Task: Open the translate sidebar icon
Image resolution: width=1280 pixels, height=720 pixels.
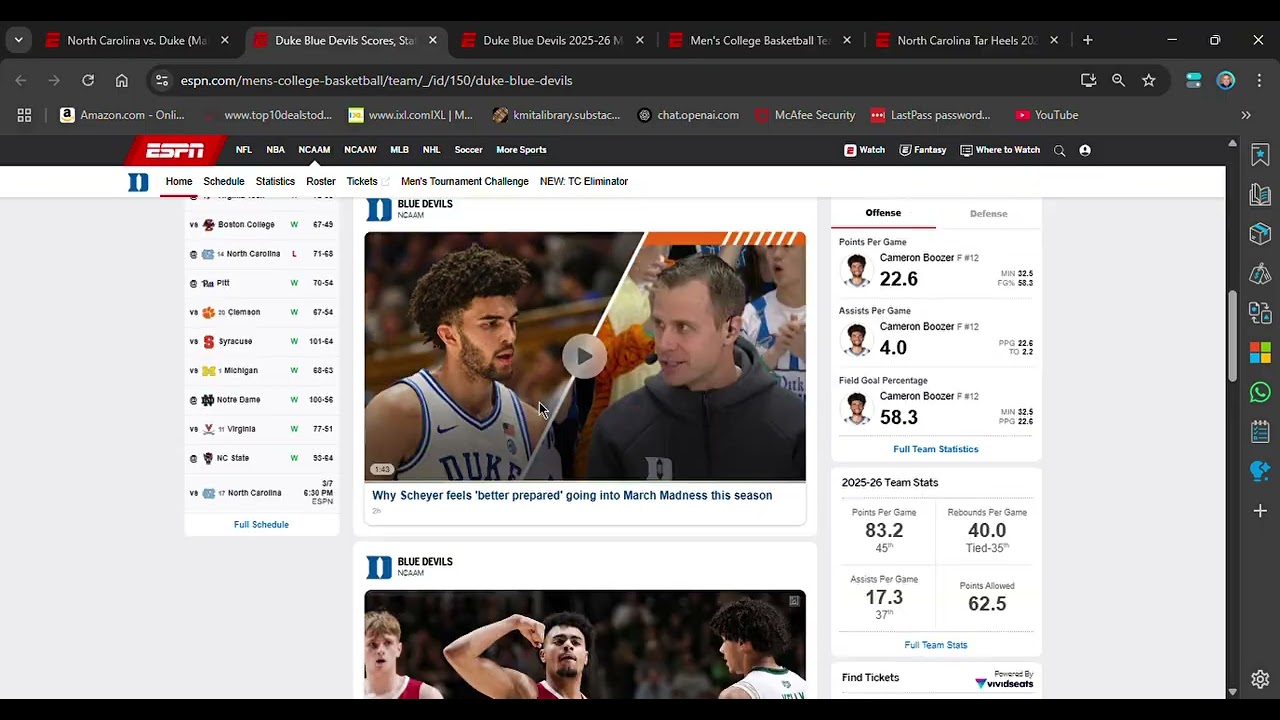Action: [1260, 313]
